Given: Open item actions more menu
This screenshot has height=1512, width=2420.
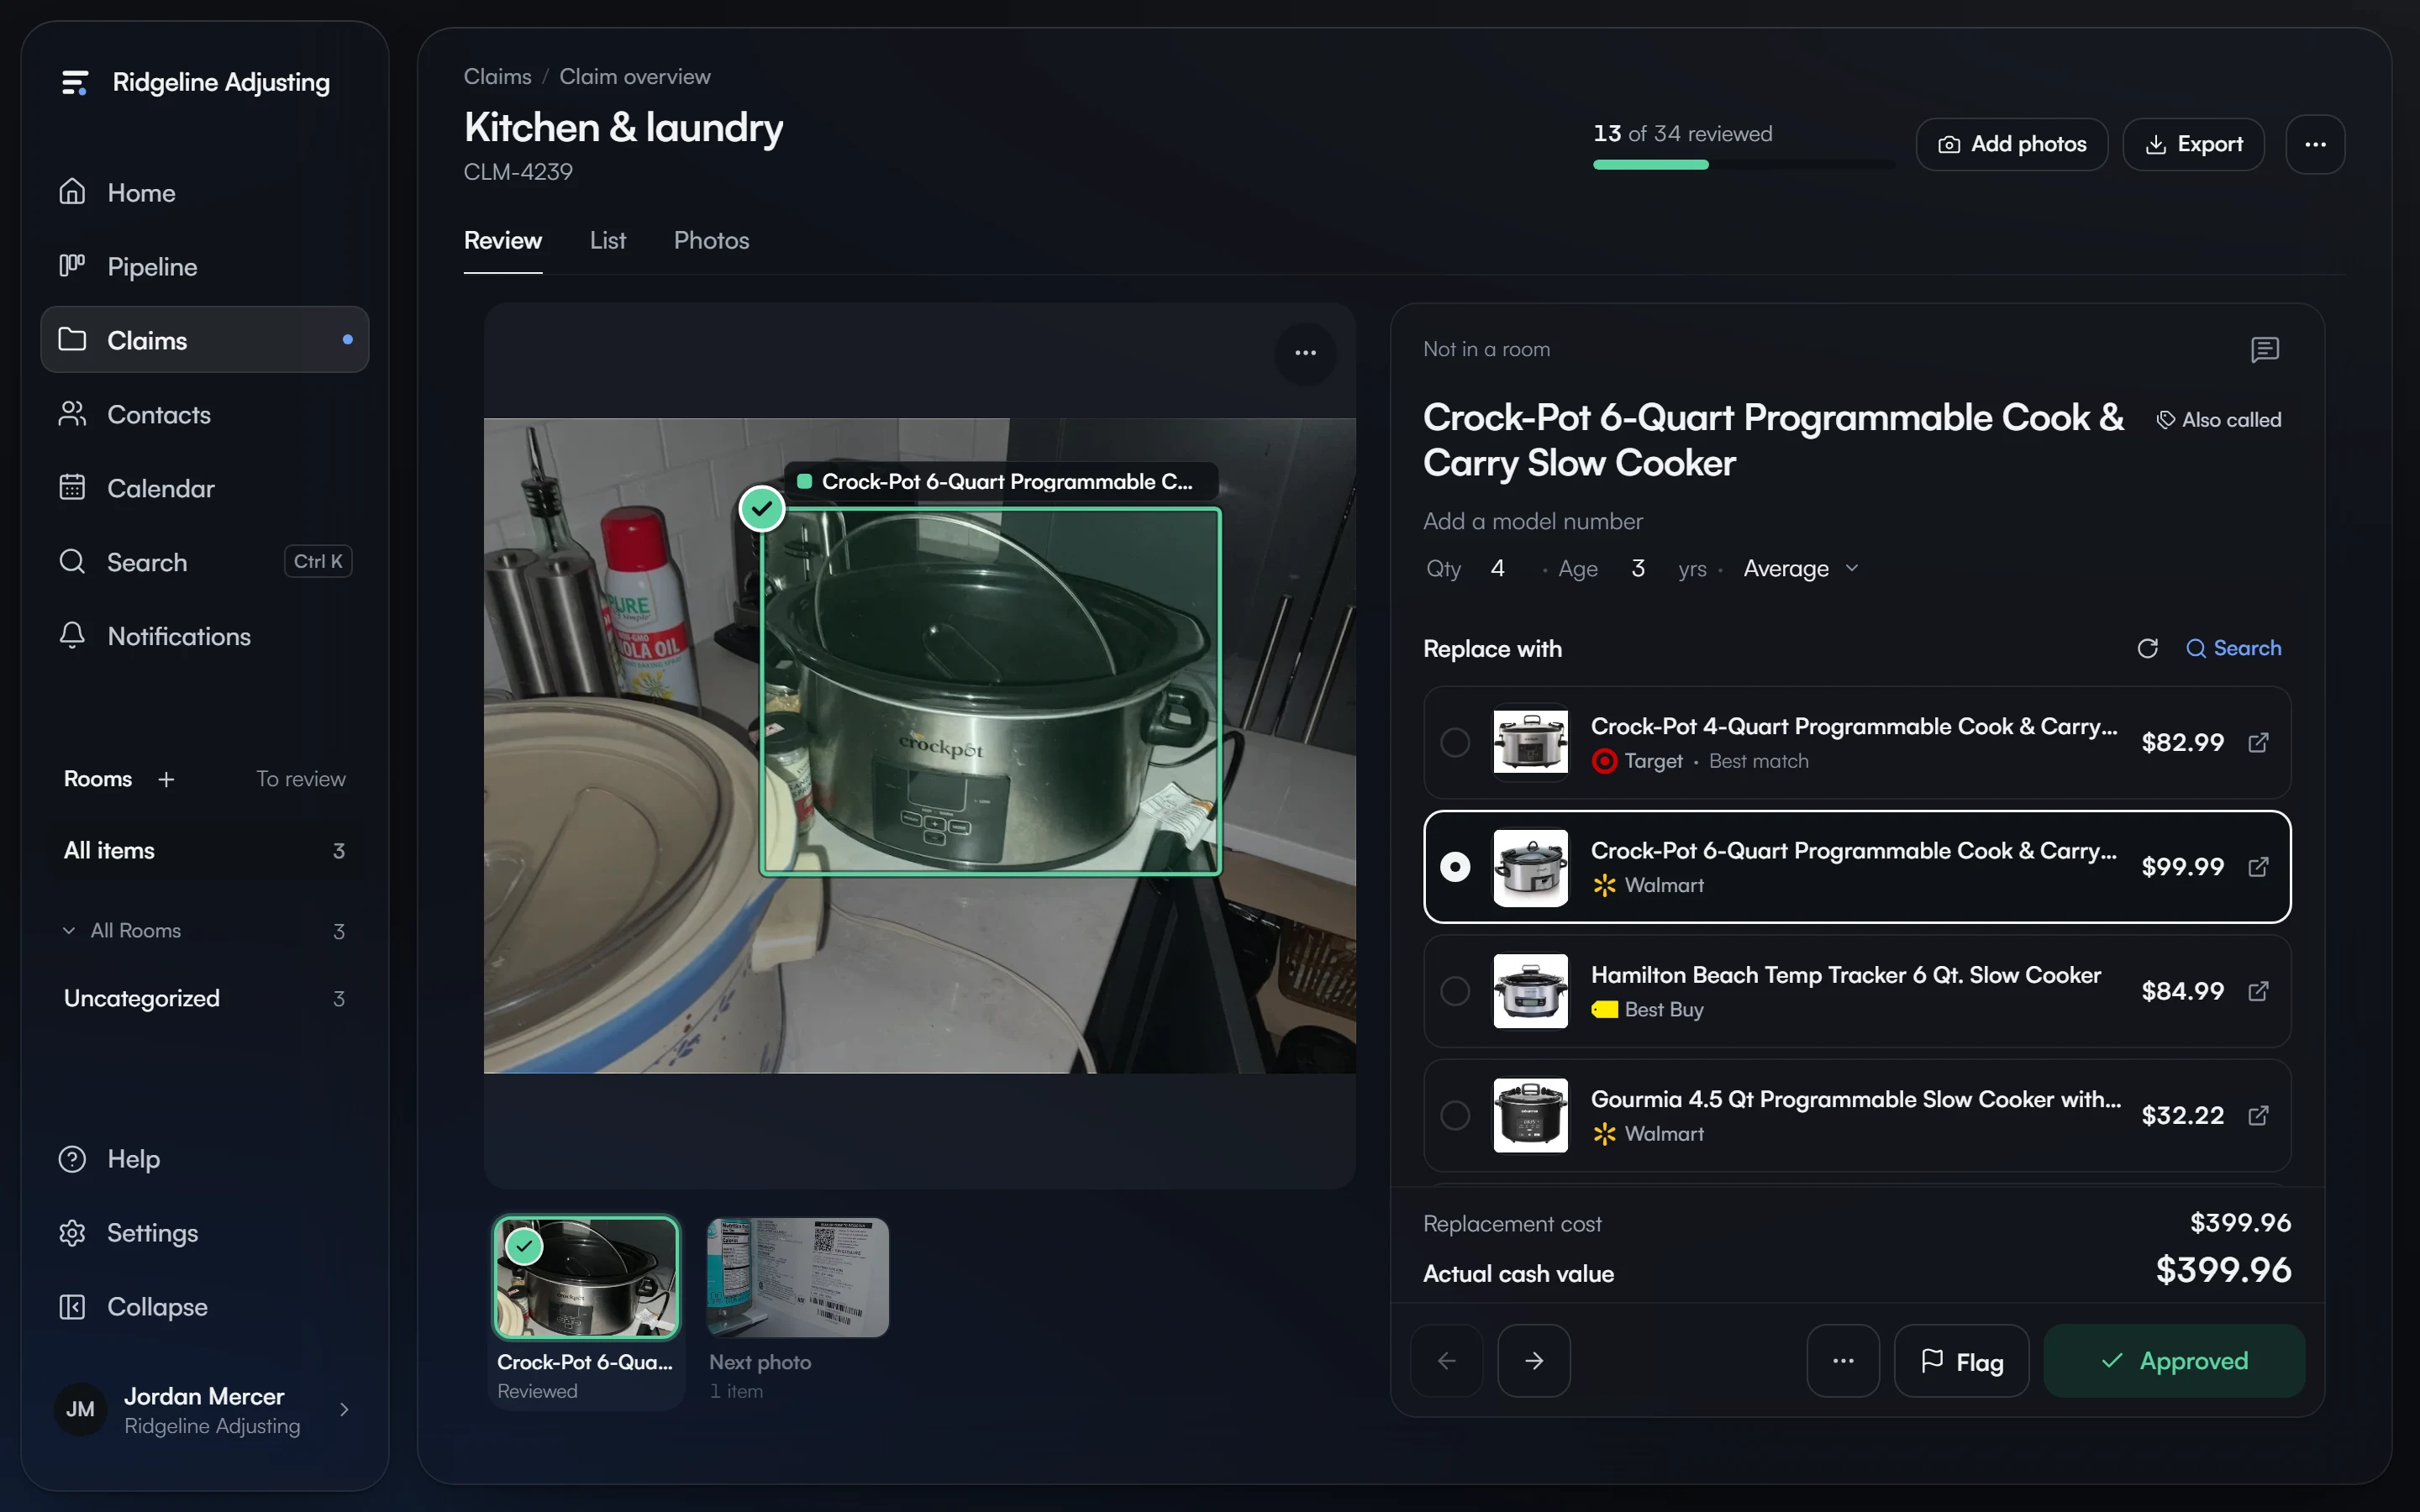Looking at the screenshot, I should (x=1843, y=1361).
